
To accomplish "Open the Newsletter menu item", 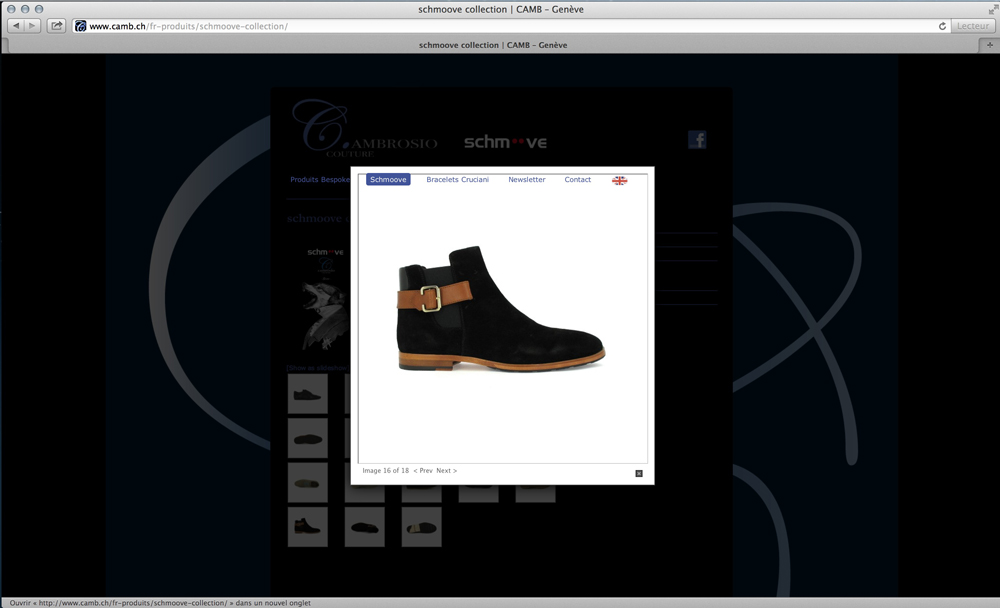I will pos(527,180).
